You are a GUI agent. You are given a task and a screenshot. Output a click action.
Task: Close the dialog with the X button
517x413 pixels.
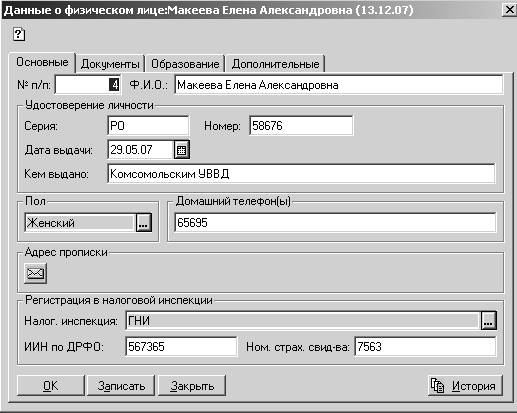[x=509, y=10]
